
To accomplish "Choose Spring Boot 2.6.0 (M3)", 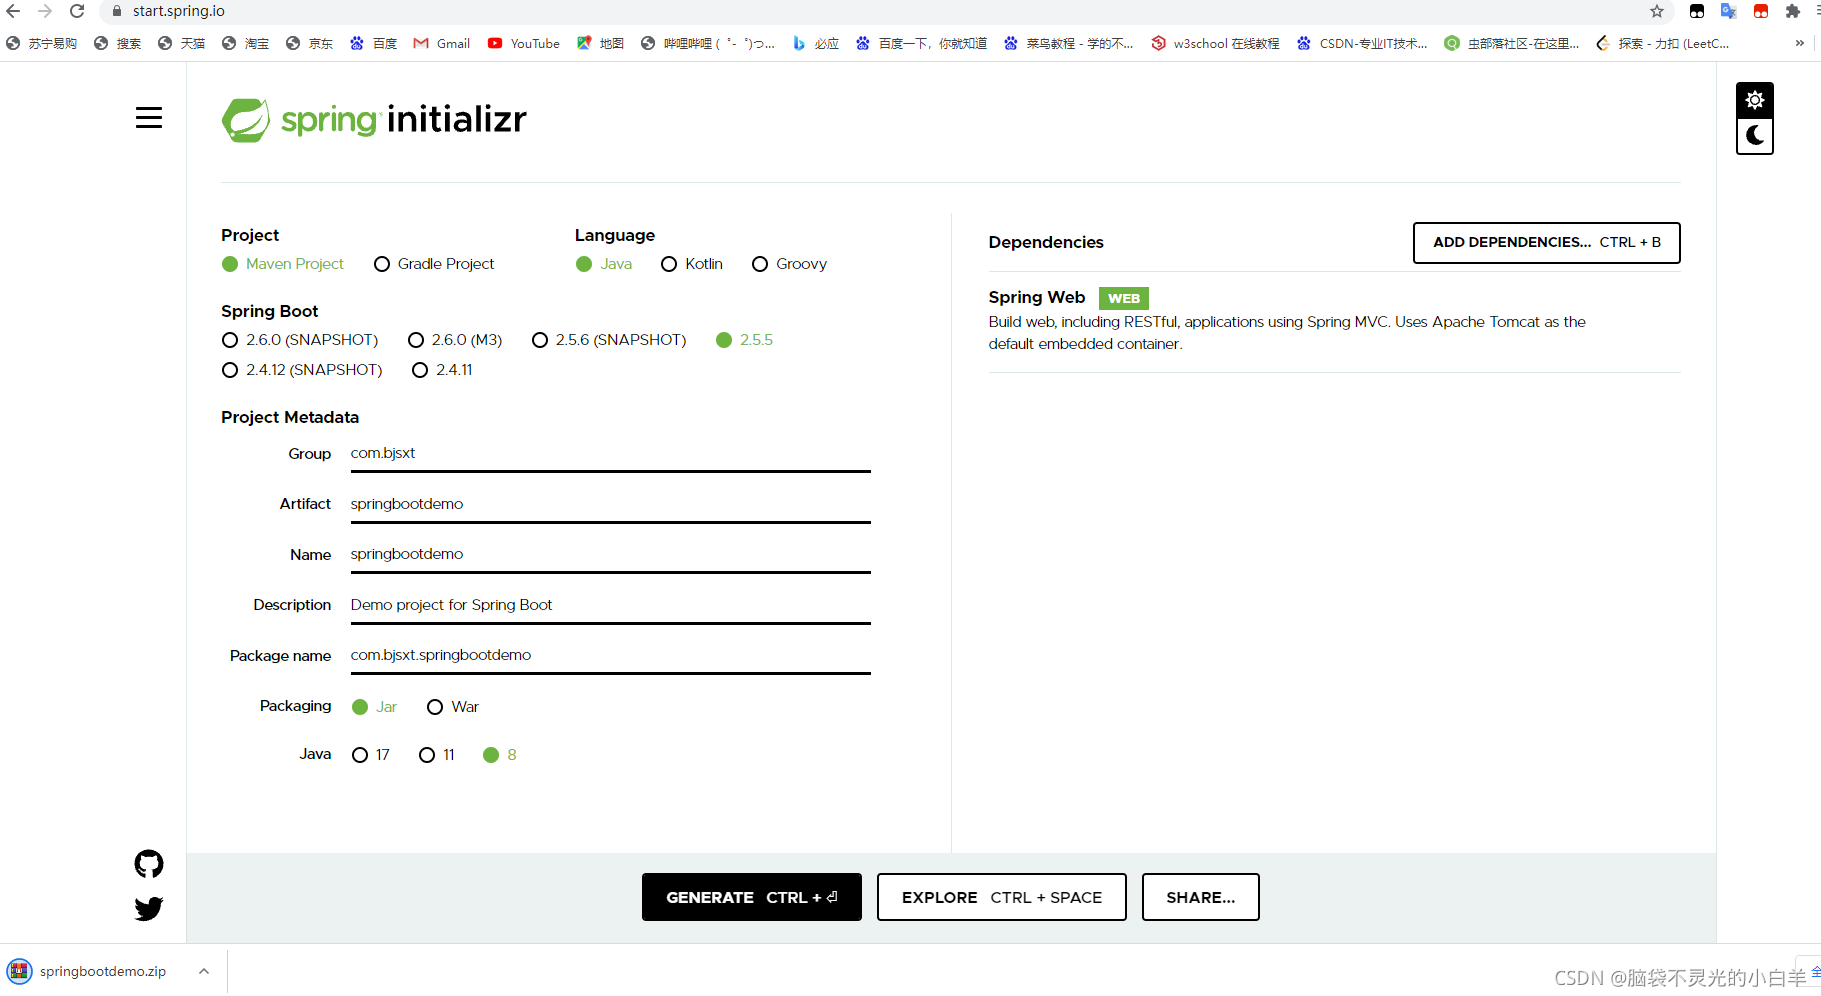I will coord(455,340).
